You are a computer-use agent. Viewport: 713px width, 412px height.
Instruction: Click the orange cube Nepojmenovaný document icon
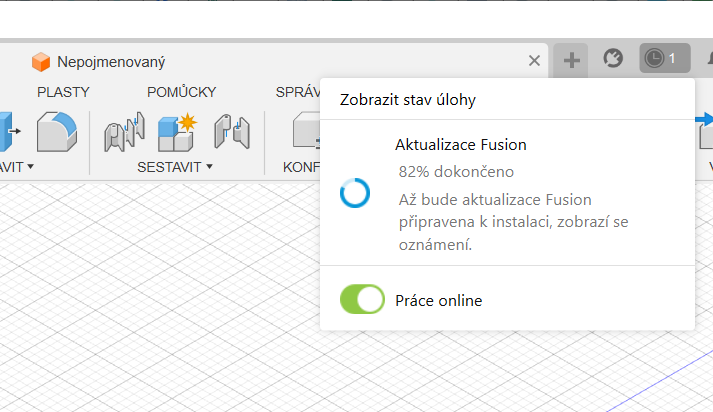tap(40, 62)
